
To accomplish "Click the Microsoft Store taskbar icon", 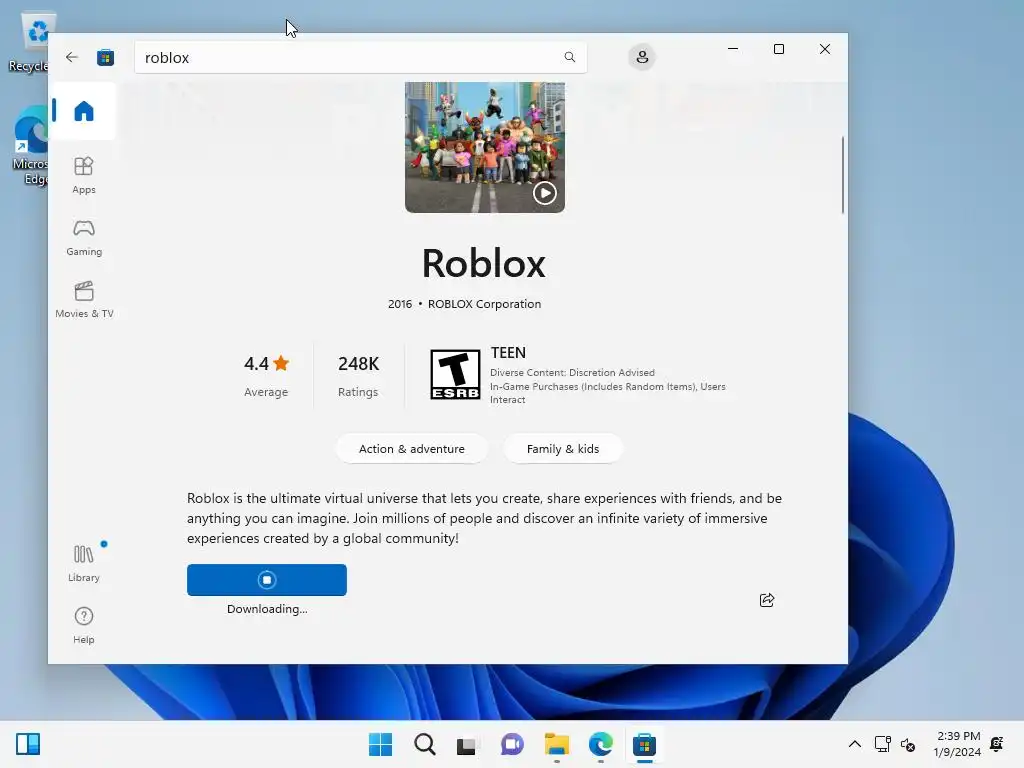I will [x=644, y=744].
